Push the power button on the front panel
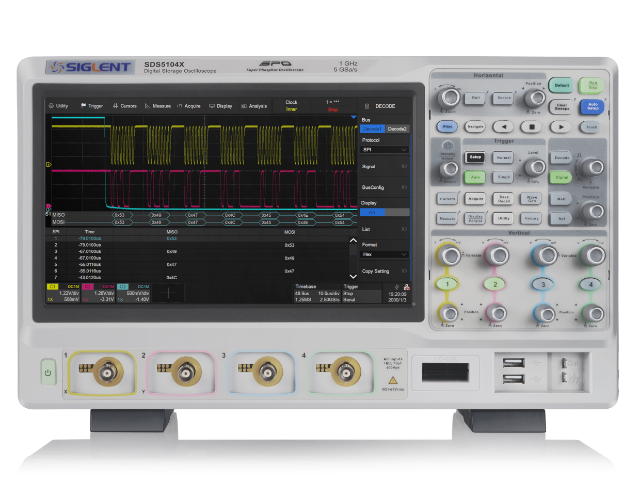 pos(48,372)
